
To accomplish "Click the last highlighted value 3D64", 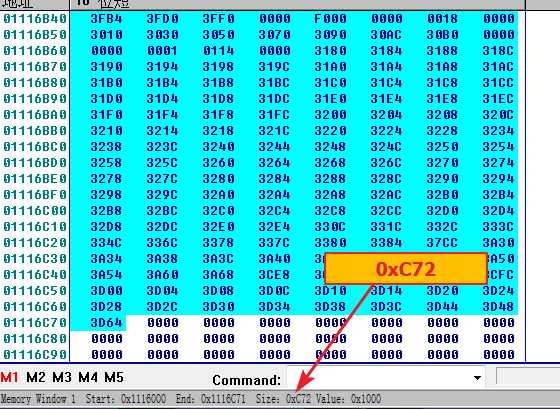I will [106, 323].
